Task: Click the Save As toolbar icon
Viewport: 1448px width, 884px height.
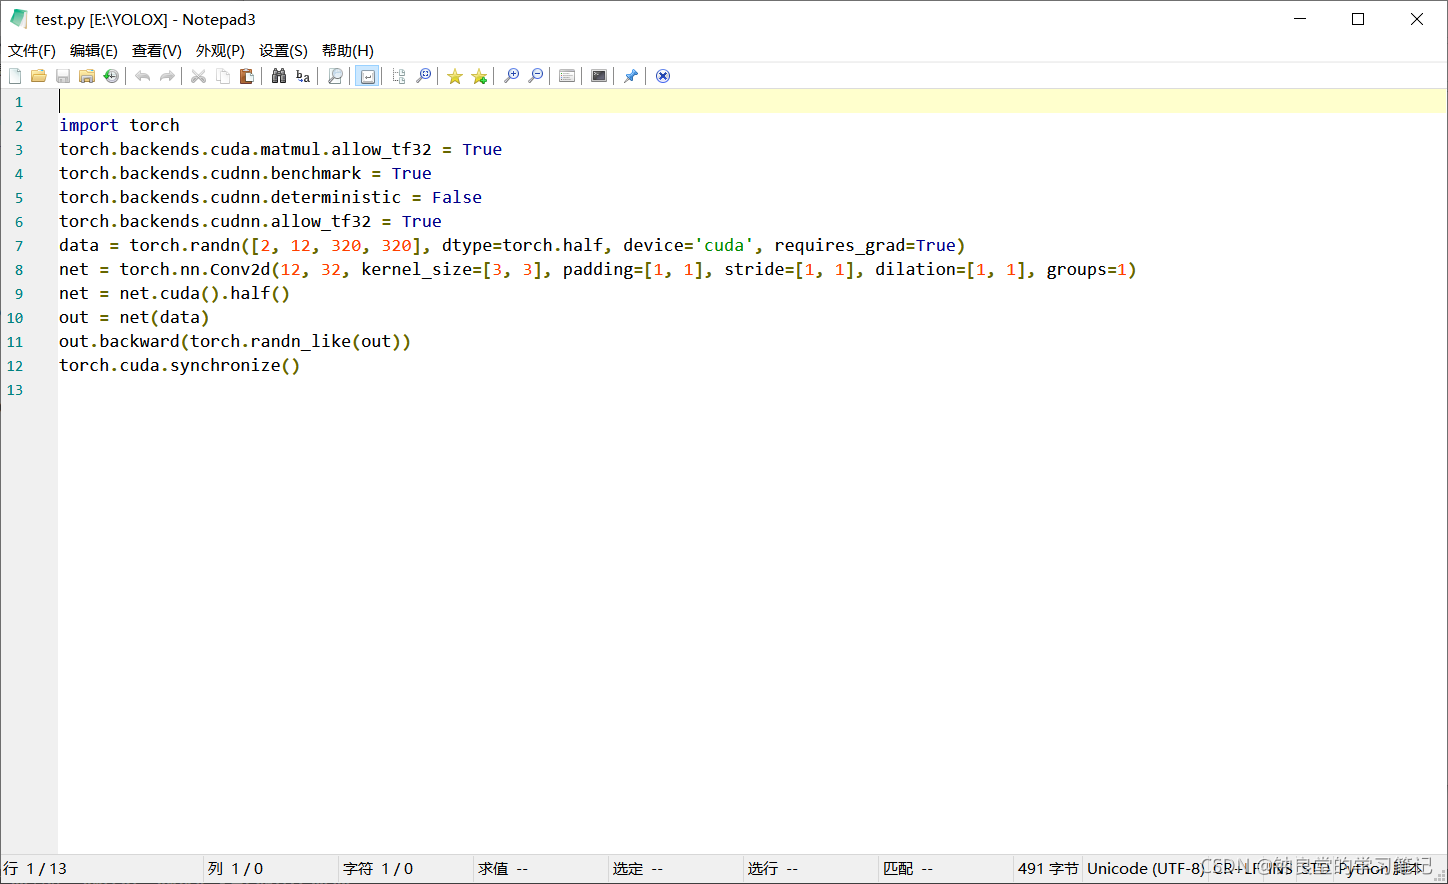Action: click(87, 76)
